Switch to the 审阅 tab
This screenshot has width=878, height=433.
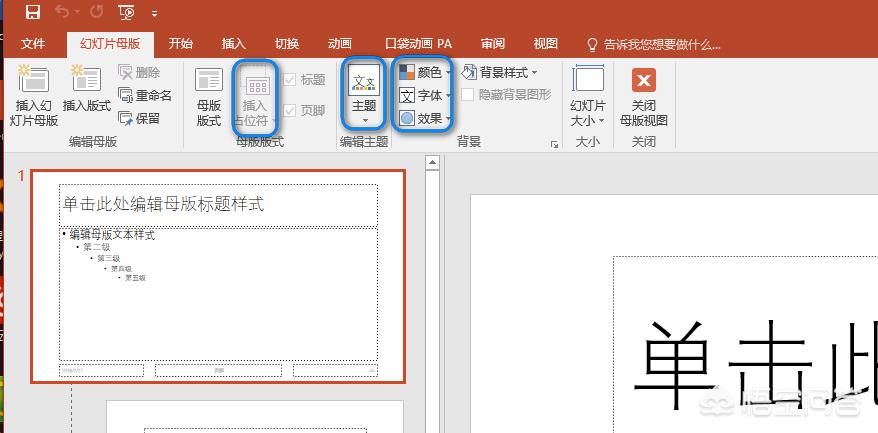pos(493,44)
